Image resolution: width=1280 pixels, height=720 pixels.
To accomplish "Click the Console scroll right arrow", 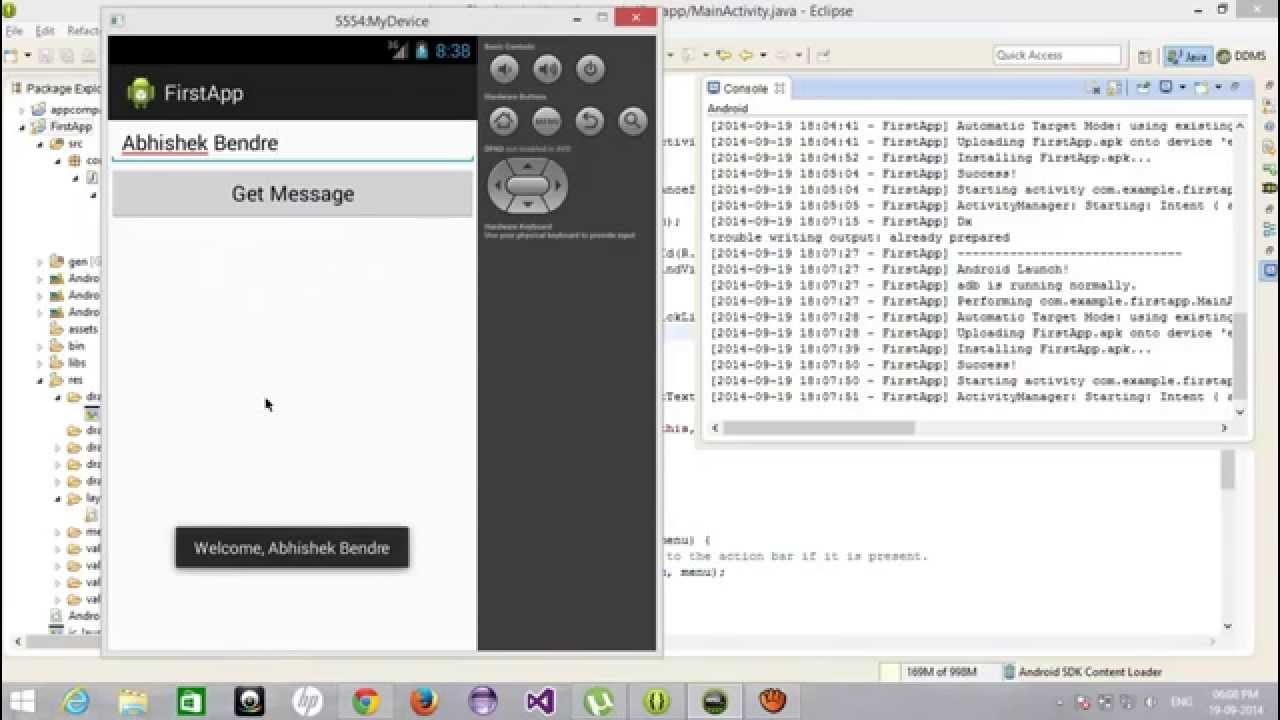I will coord(1223,428).
